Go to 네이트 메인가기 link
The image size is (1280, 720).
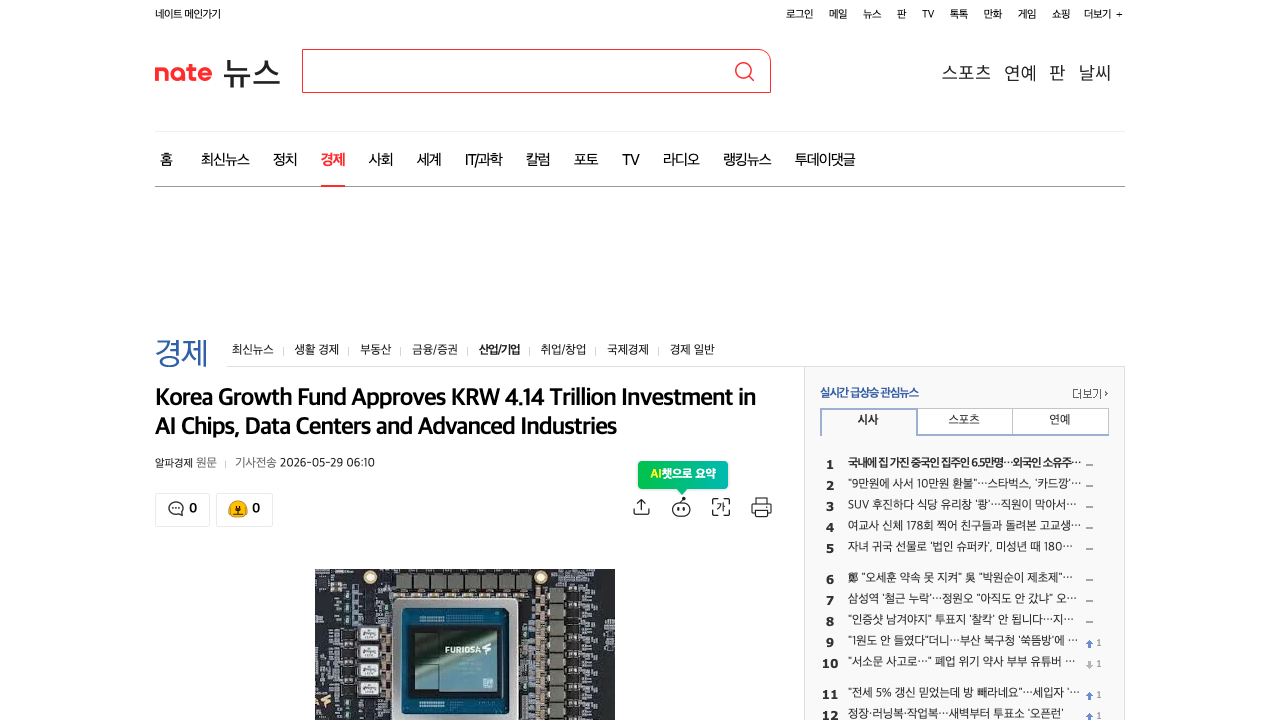tap(188, 14)
